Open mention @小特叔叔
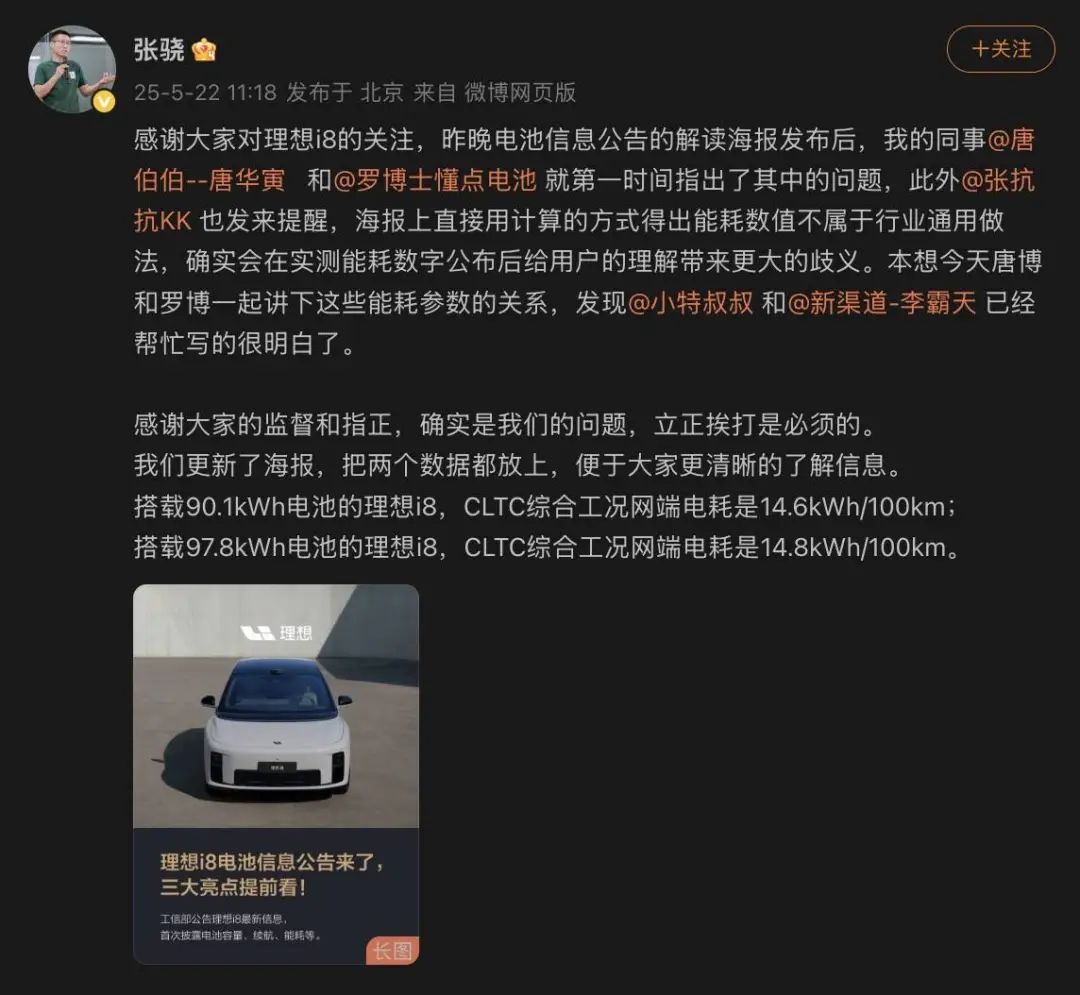 tap(690, 302)
